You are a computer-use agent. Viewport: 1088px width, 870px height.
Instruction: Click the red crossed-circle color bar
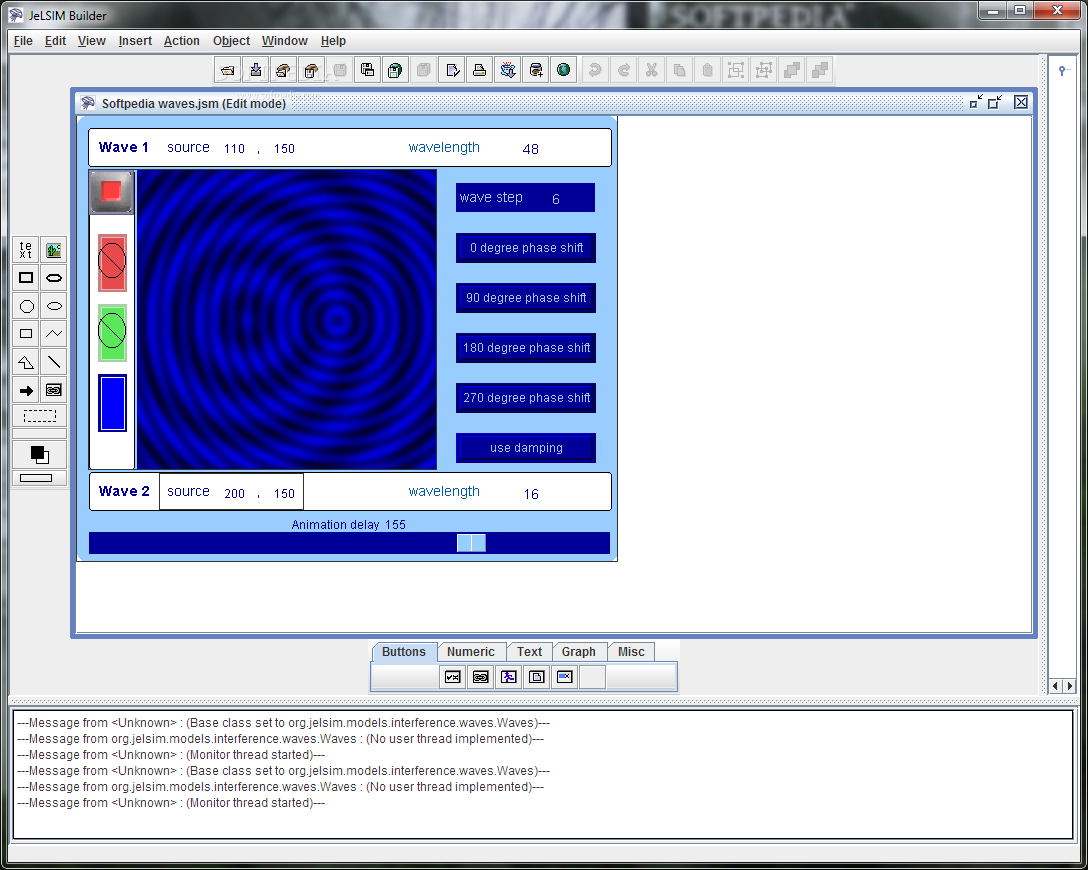click(112, 262)
